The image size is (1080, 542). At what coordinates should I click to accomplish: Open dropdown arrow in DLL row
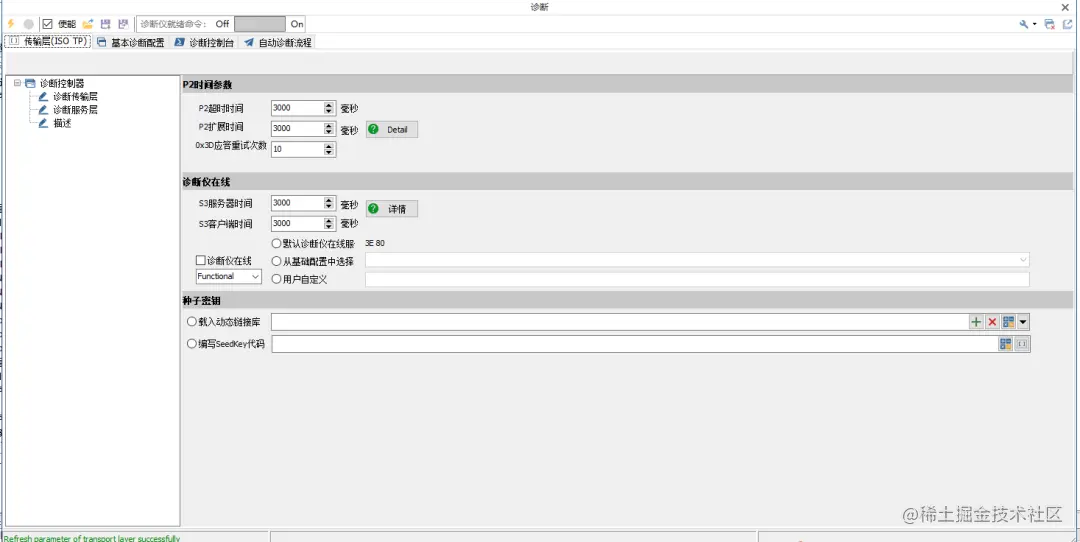[1023, 322]
